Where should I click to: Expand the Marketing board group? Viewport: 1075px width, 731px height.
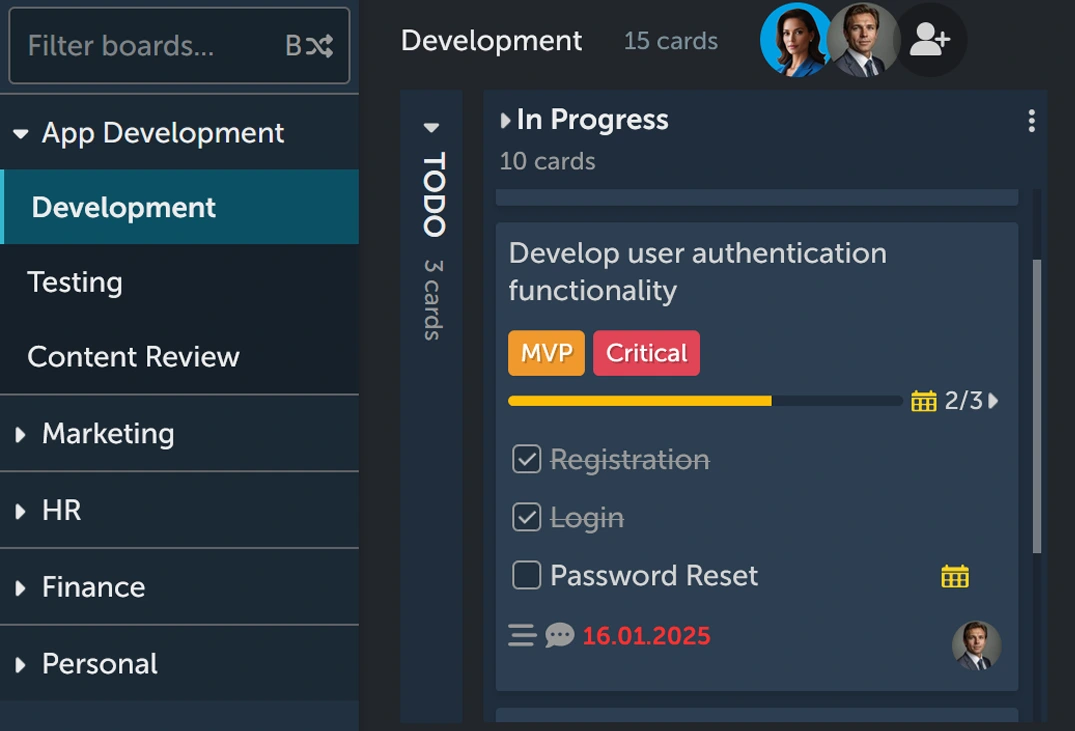pyautogui.click(x=21, y=434)
